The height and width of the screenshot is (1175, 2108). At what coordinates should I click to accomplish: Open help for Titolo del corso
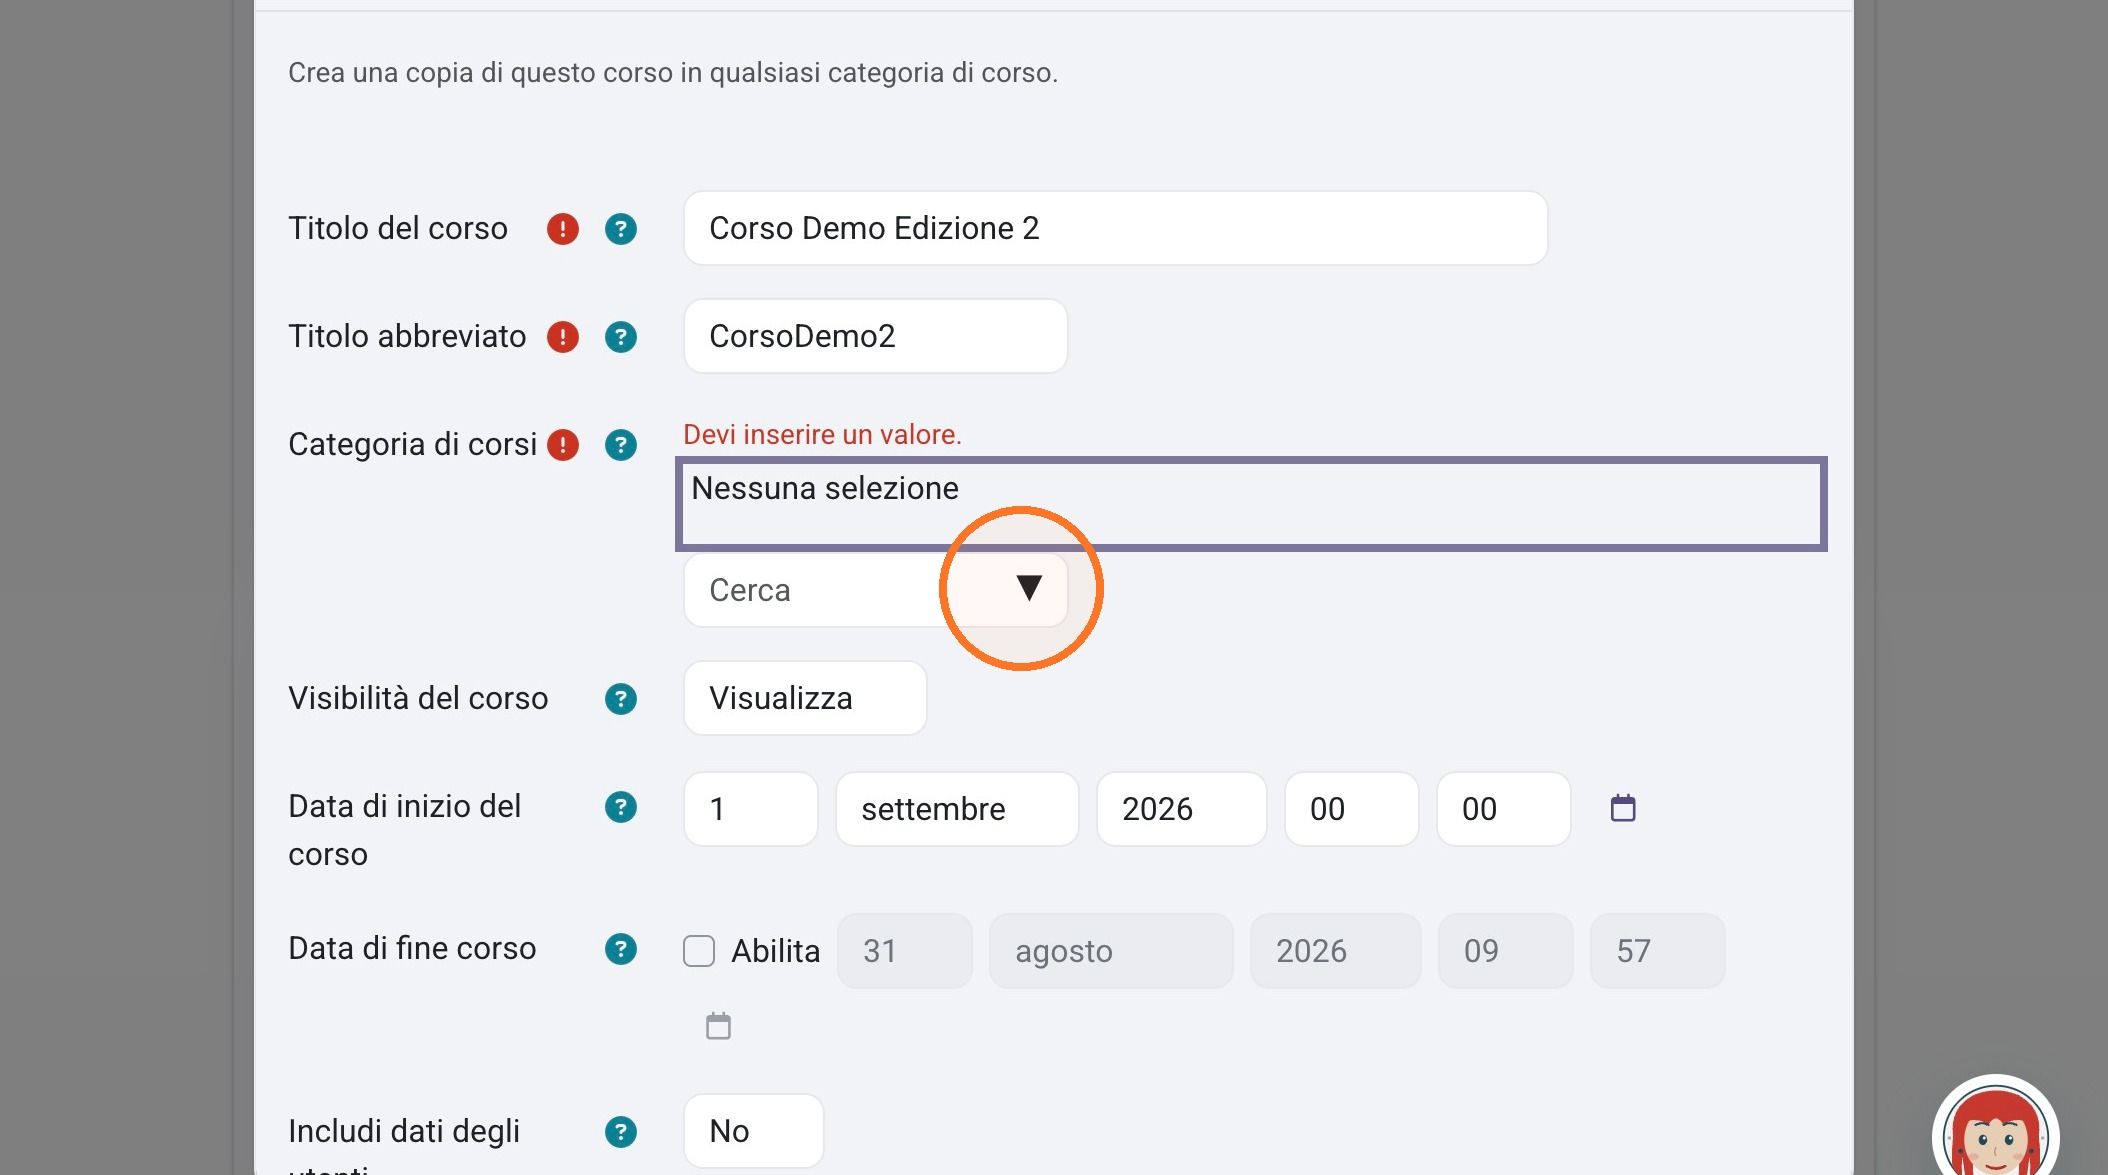[621, 229]
